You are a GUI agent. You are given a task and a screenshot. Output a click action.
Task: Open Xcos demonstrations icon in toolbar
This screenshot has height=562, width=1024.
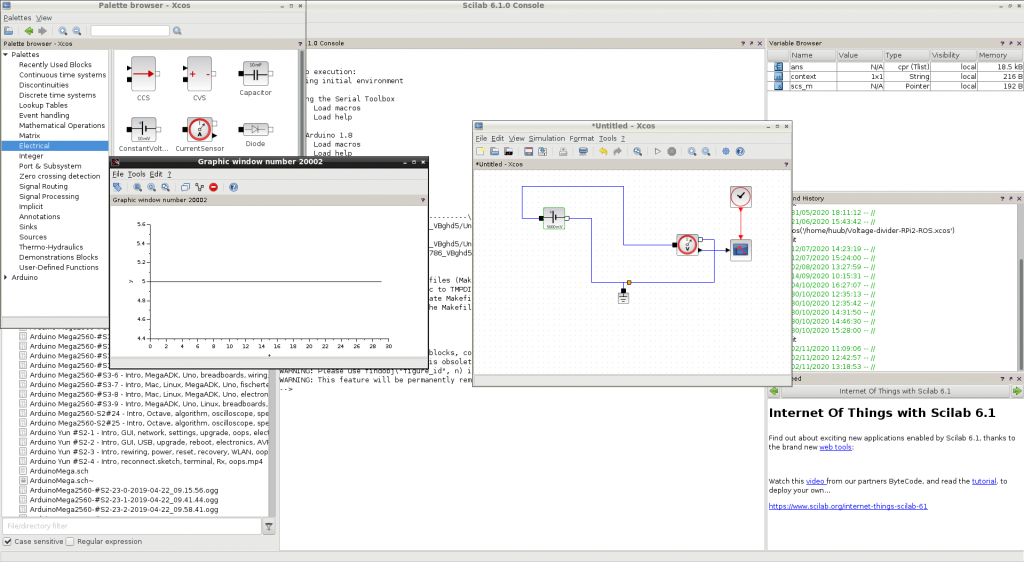coord(726,151)
